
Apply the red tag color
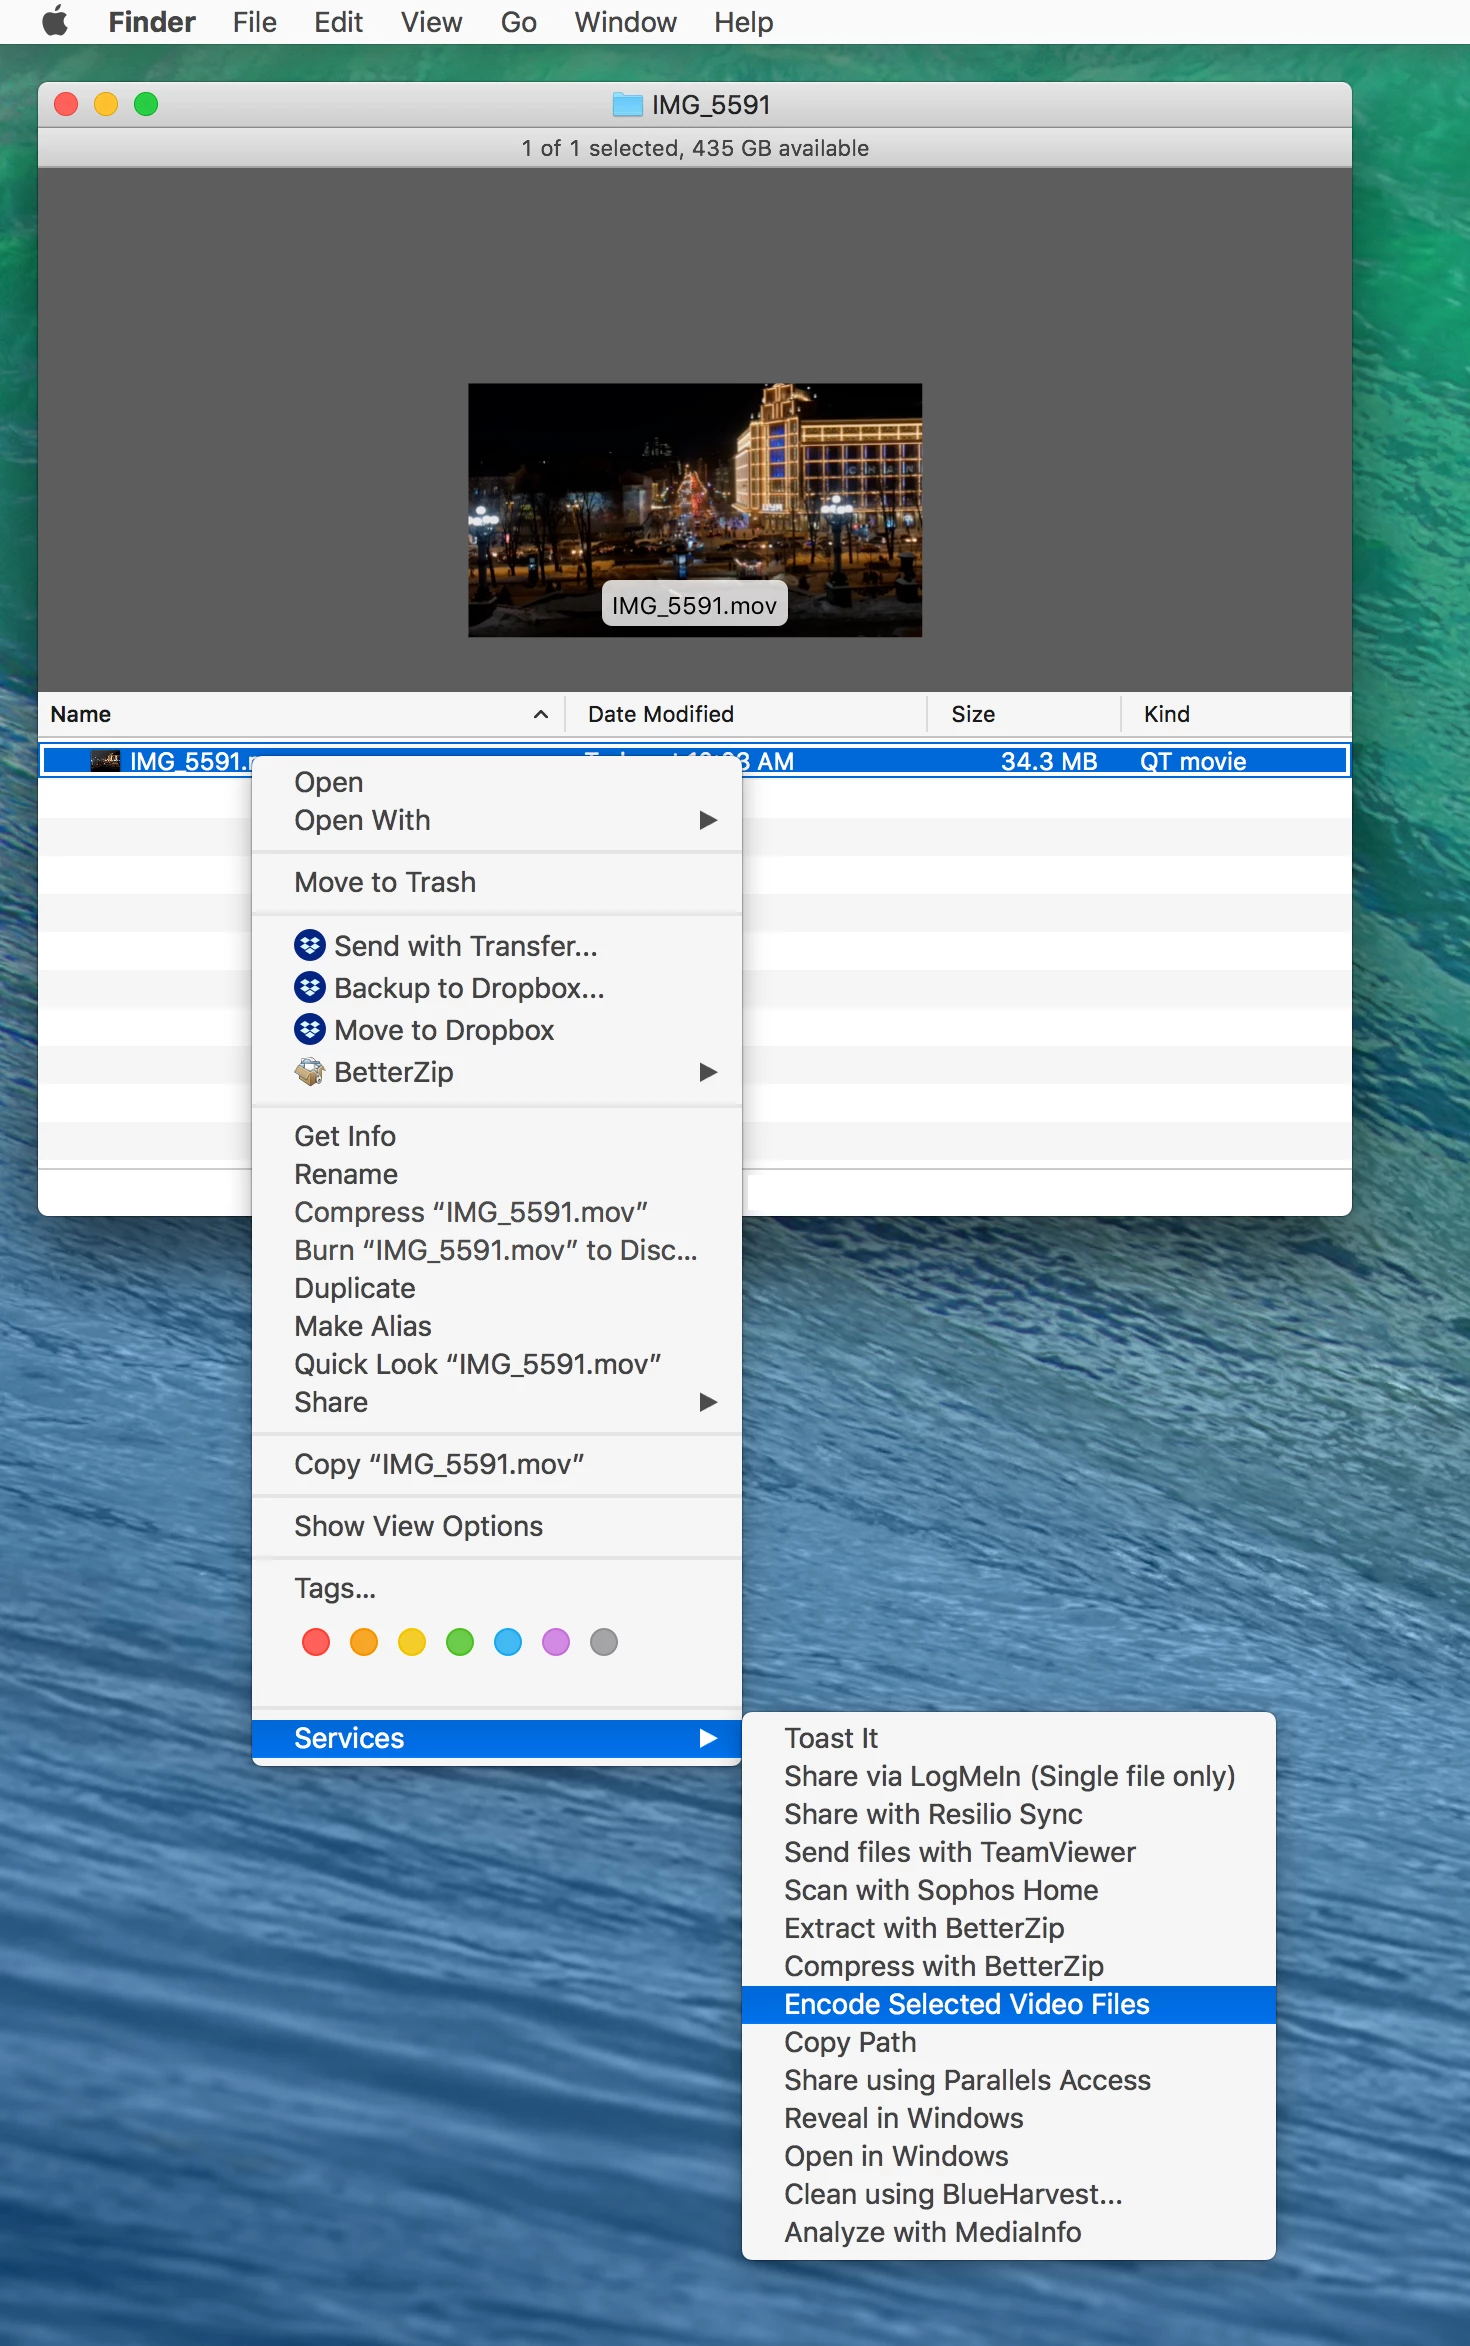316,1642
